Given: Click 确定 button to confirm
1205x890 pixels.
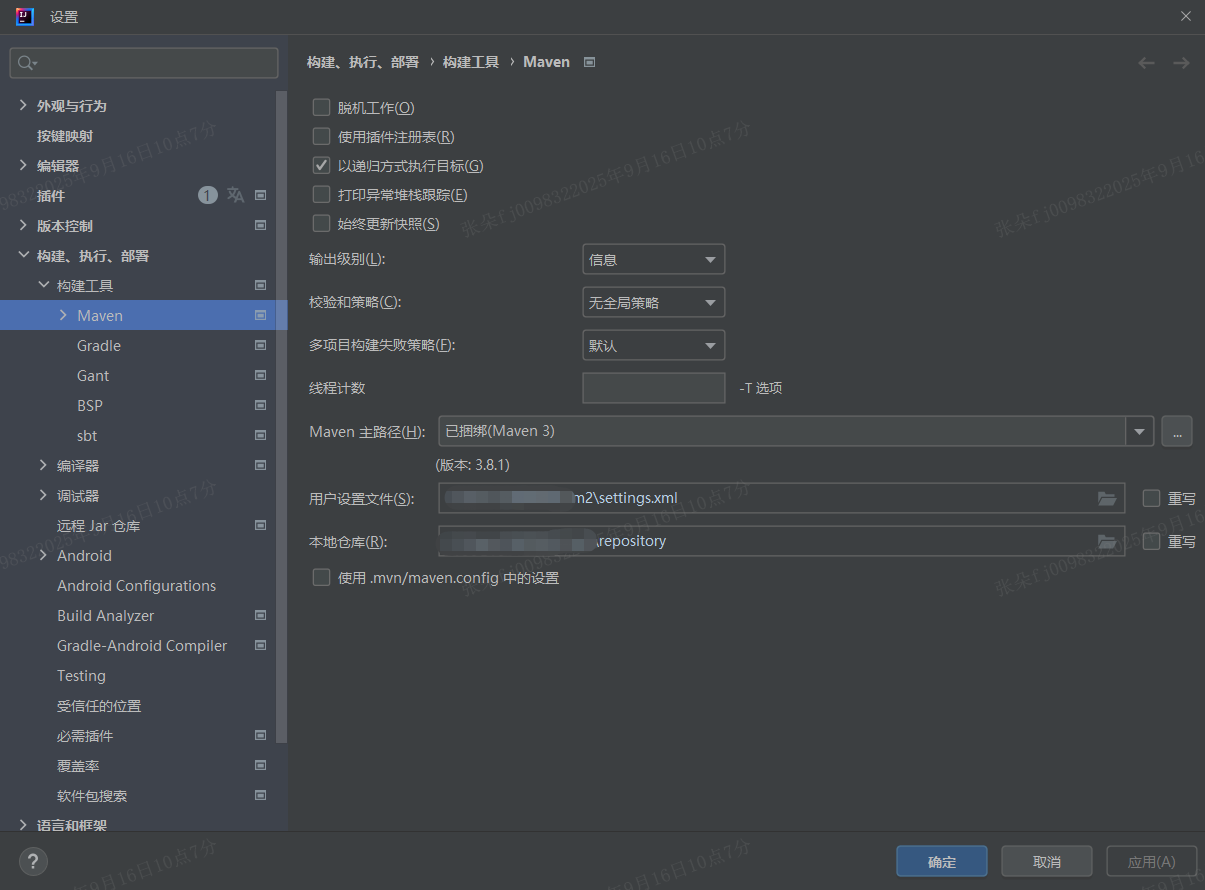Looking at the screenshot, I should (x=942, y=861).
